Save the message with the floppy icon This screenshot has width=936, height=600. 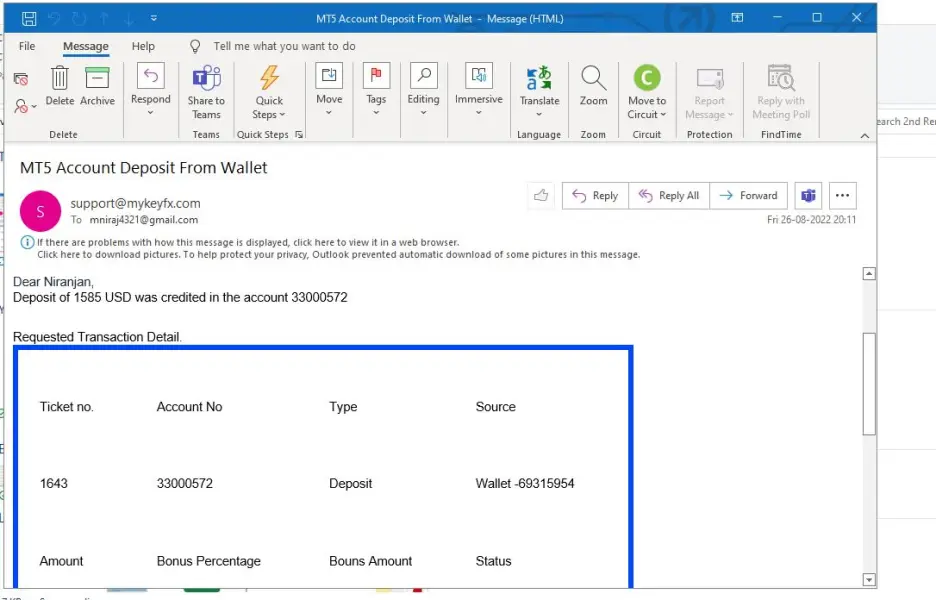pos(29,18)
